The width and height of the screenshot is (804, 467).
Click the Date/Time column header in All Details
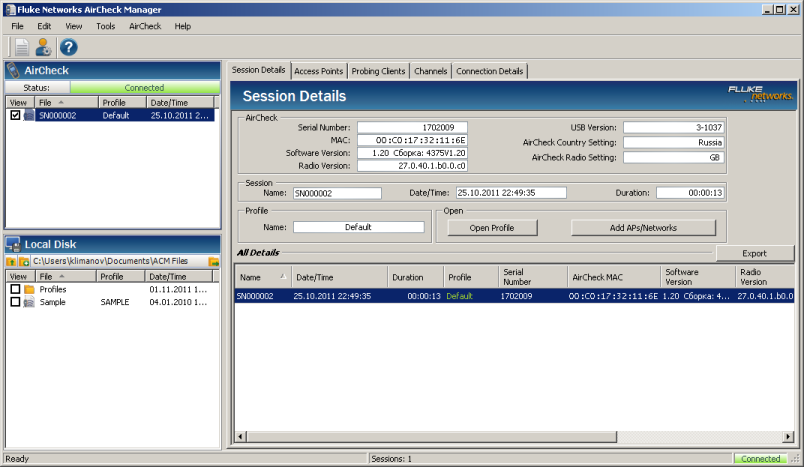(x=339, y=277)
